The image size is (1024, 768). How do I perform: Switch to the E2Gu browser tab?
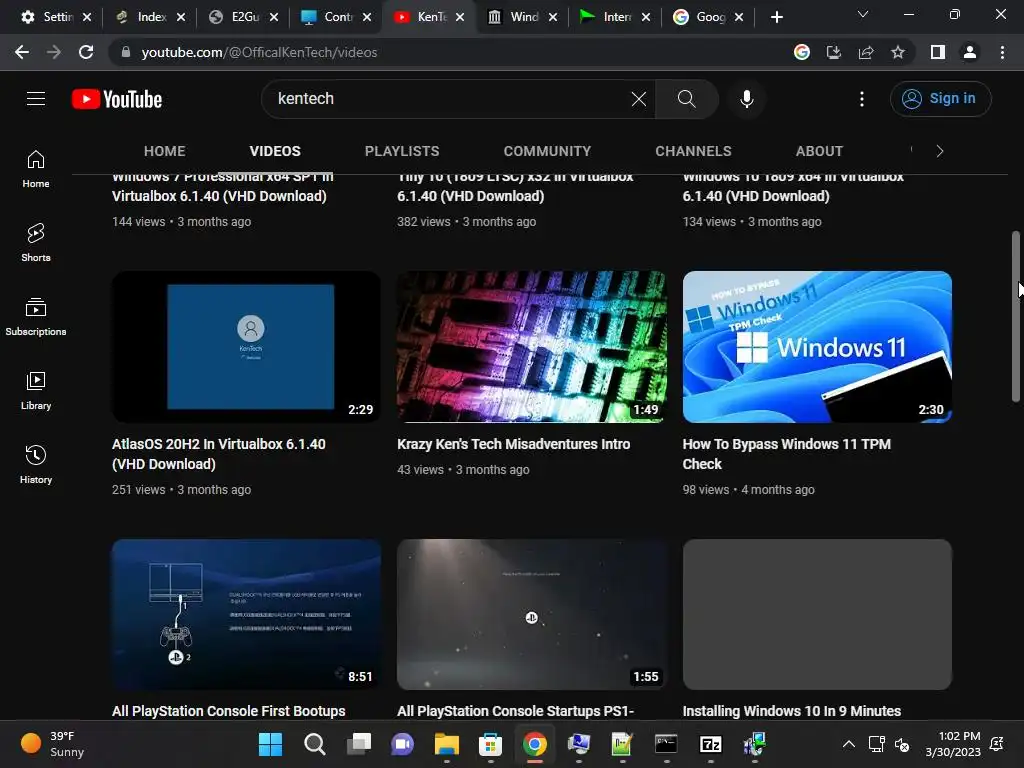coord(236,17)
